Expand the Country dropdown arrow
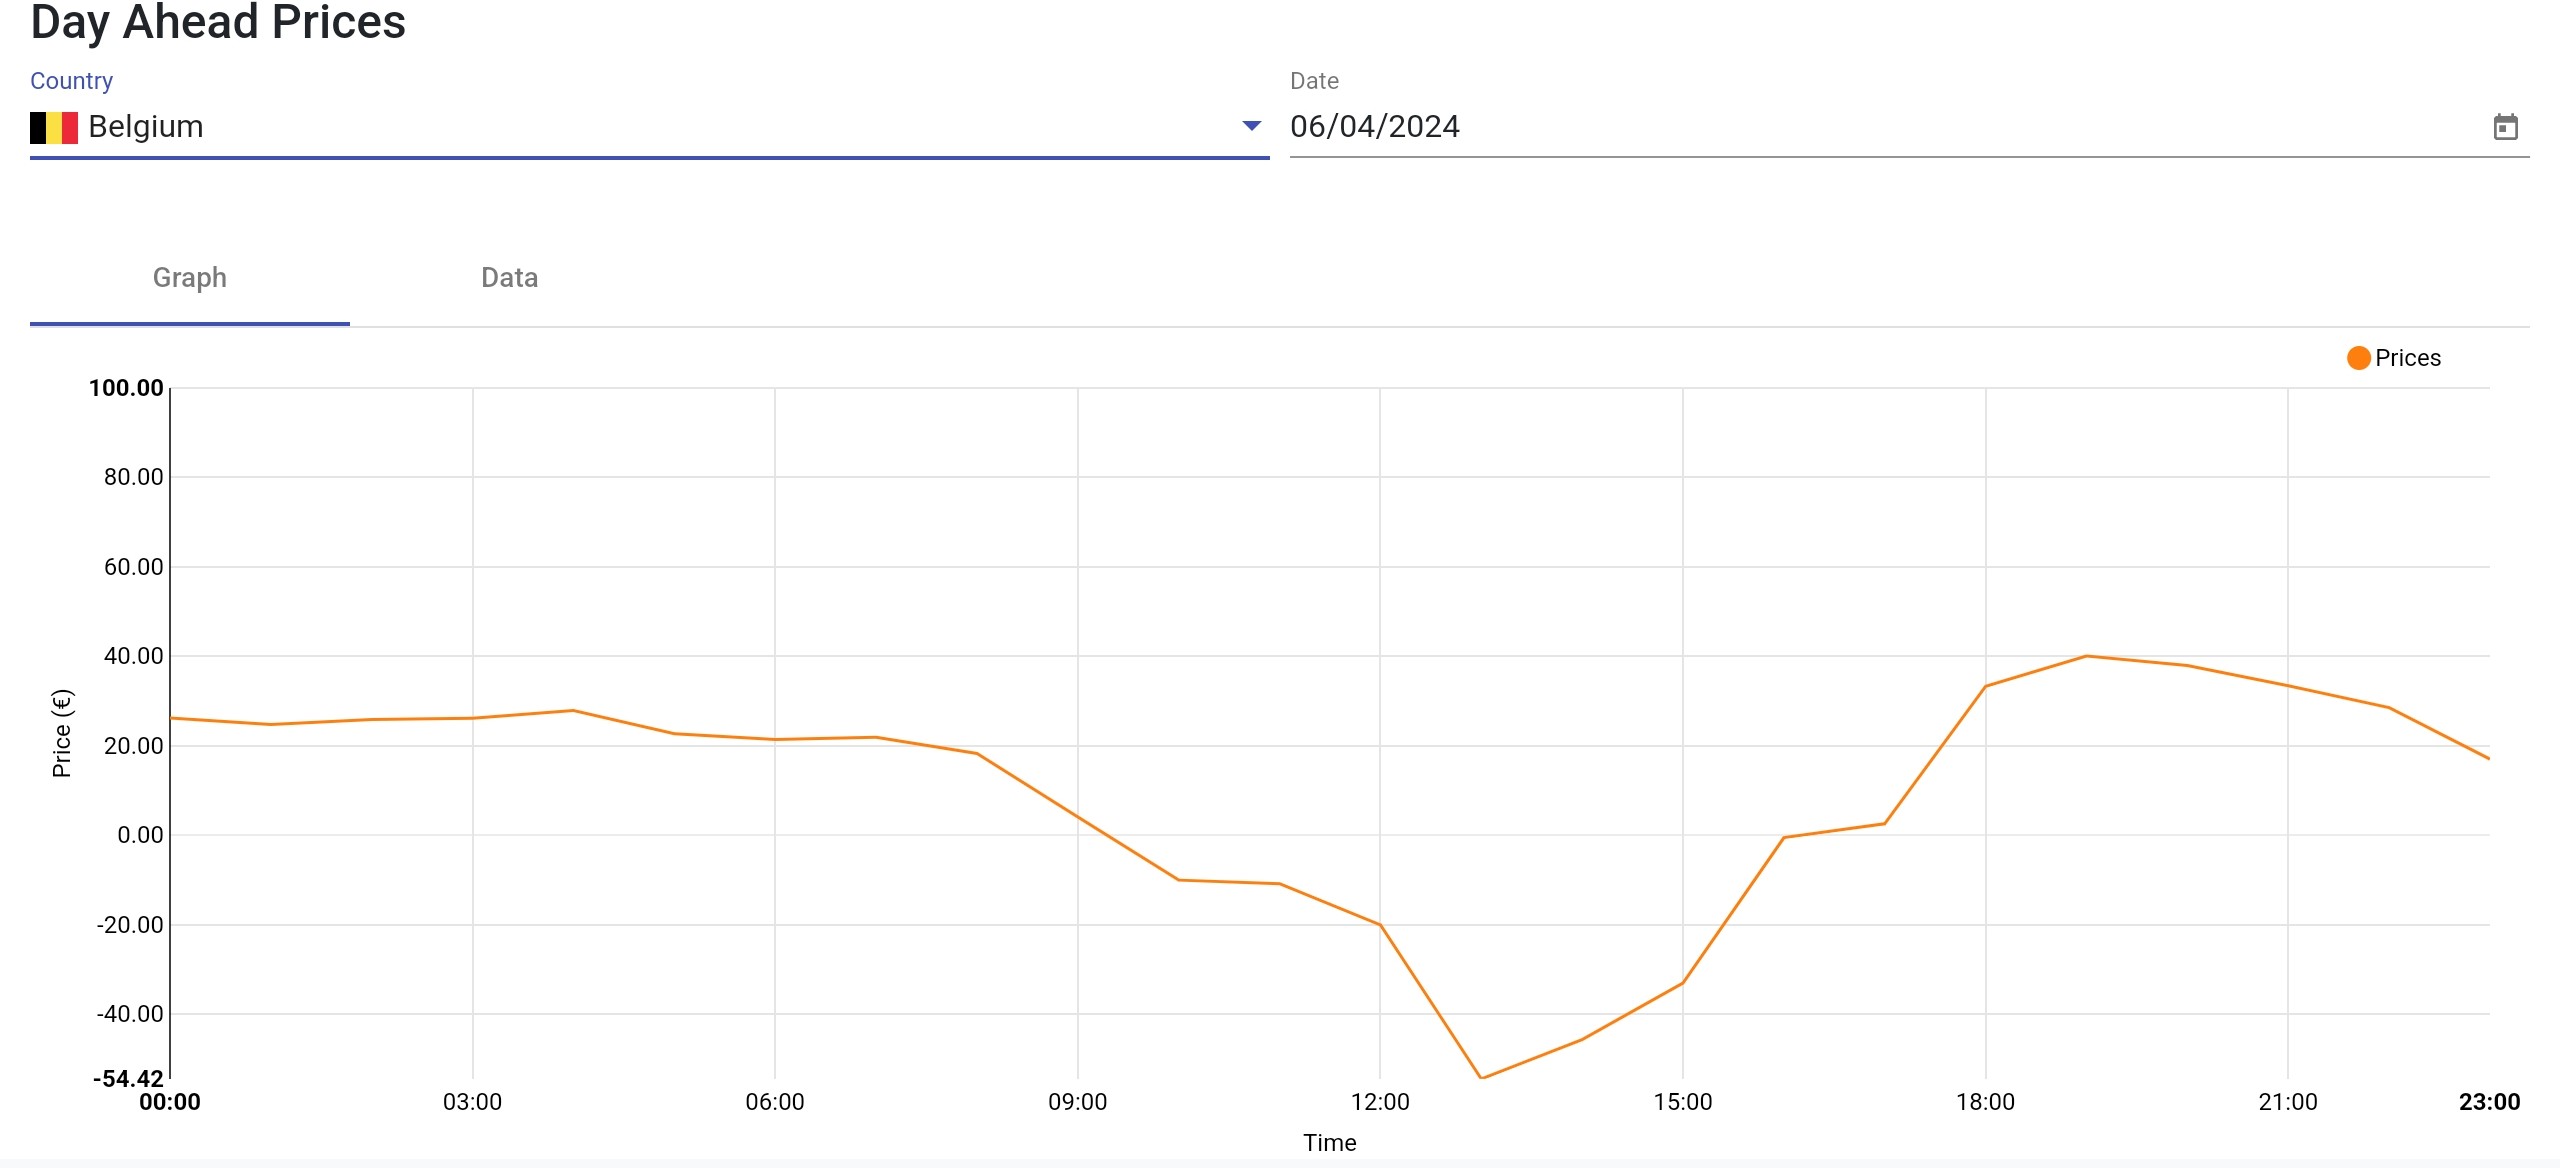2560x1168 pixels. pos(1251,126)
